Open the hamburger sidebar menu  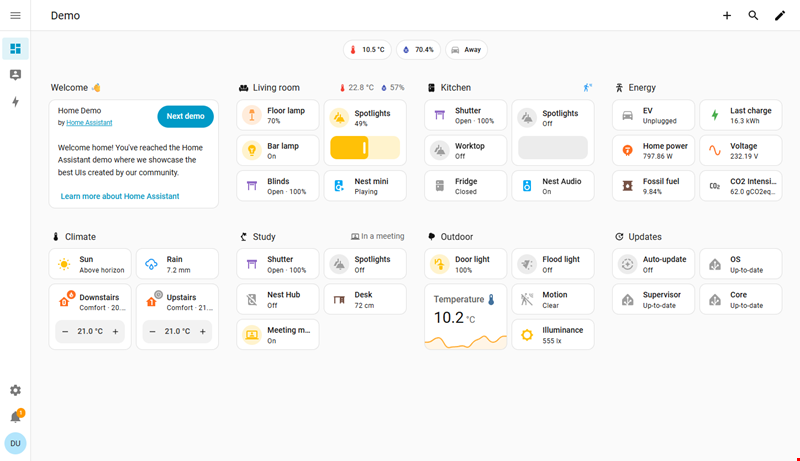(15, 16)
